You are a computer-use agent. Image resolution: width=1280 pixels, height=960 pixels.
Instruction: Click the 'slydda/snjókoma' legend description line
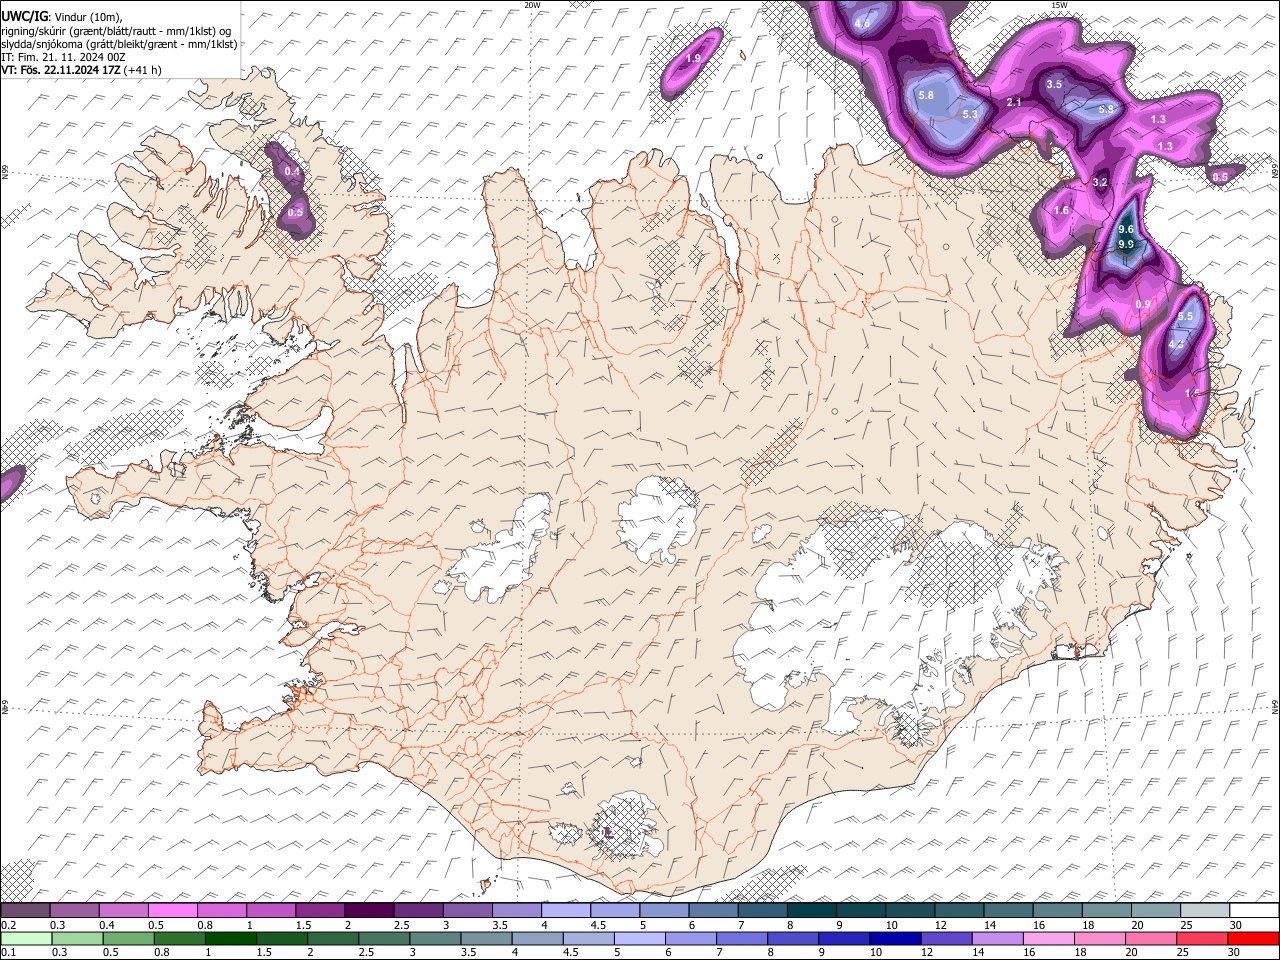[119, 44]
